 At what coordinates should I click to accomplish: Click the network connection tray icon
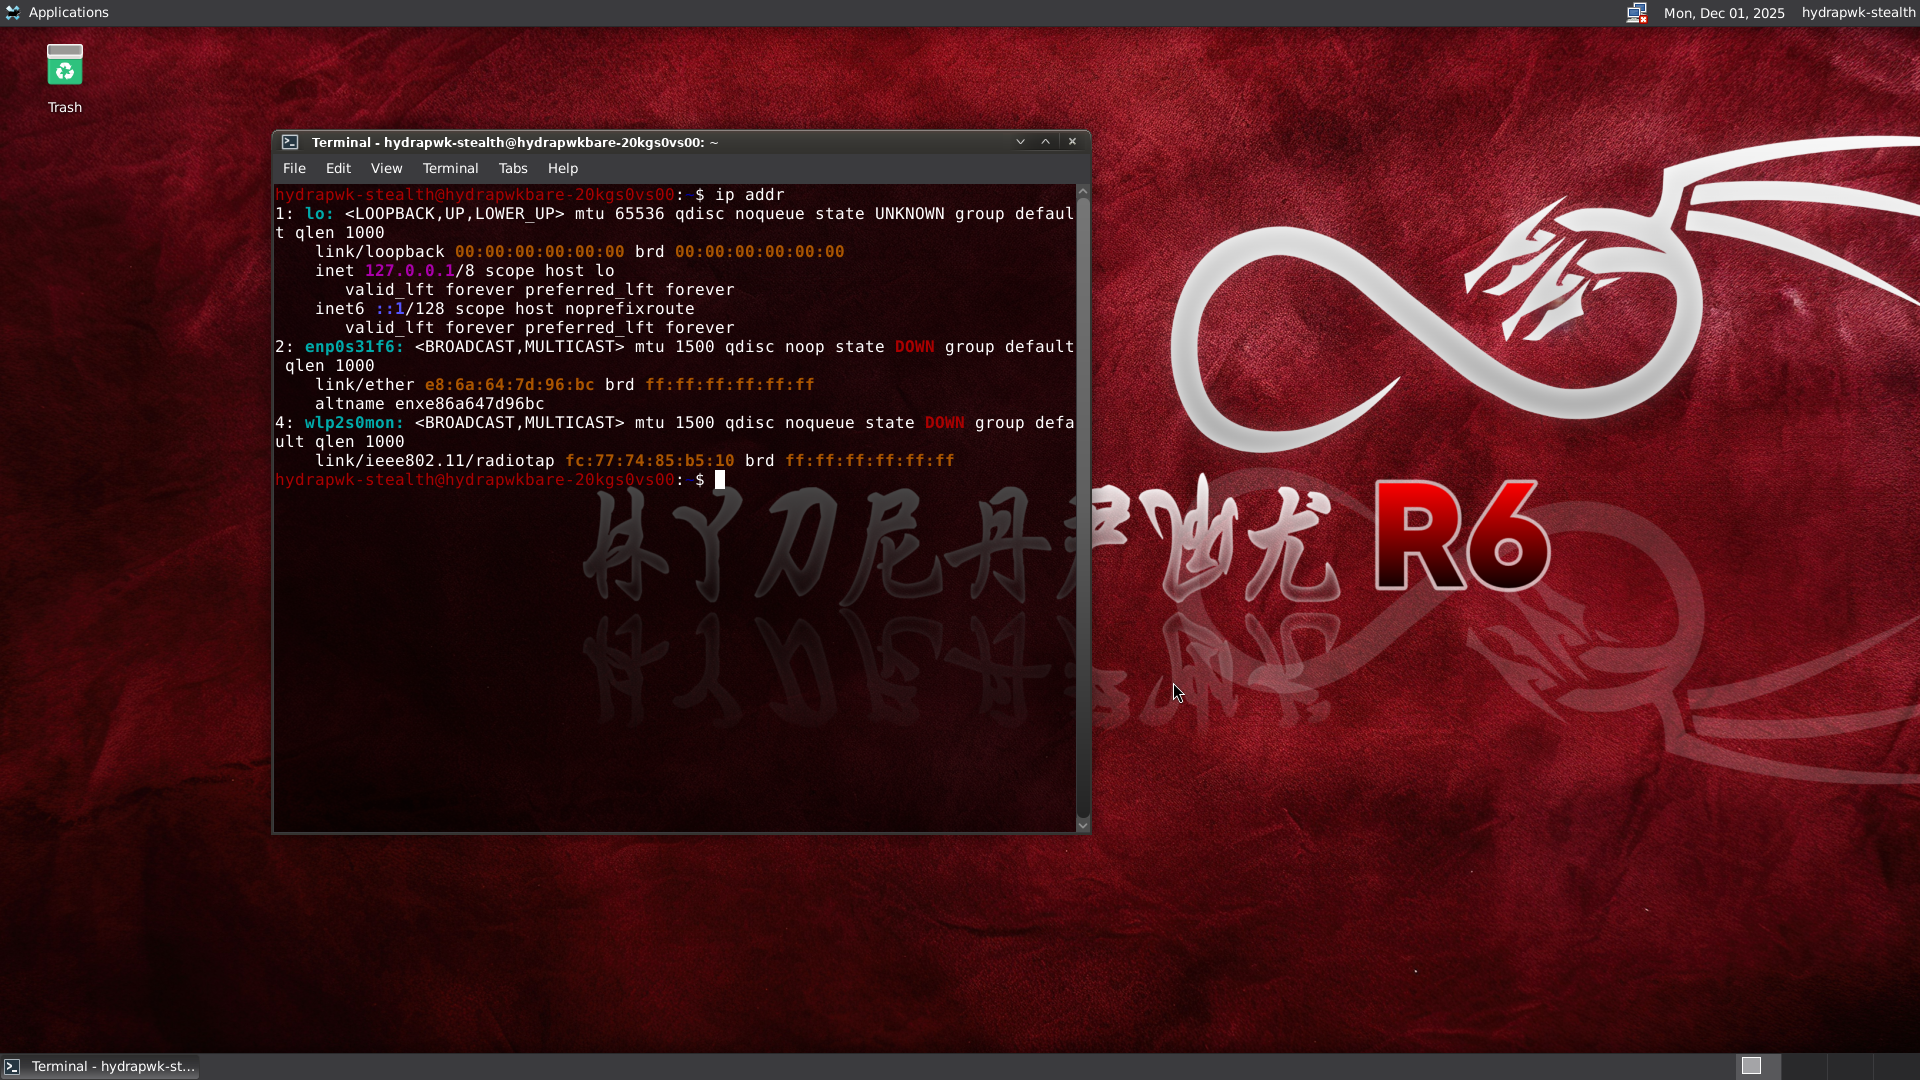(x=1636, y=13)
